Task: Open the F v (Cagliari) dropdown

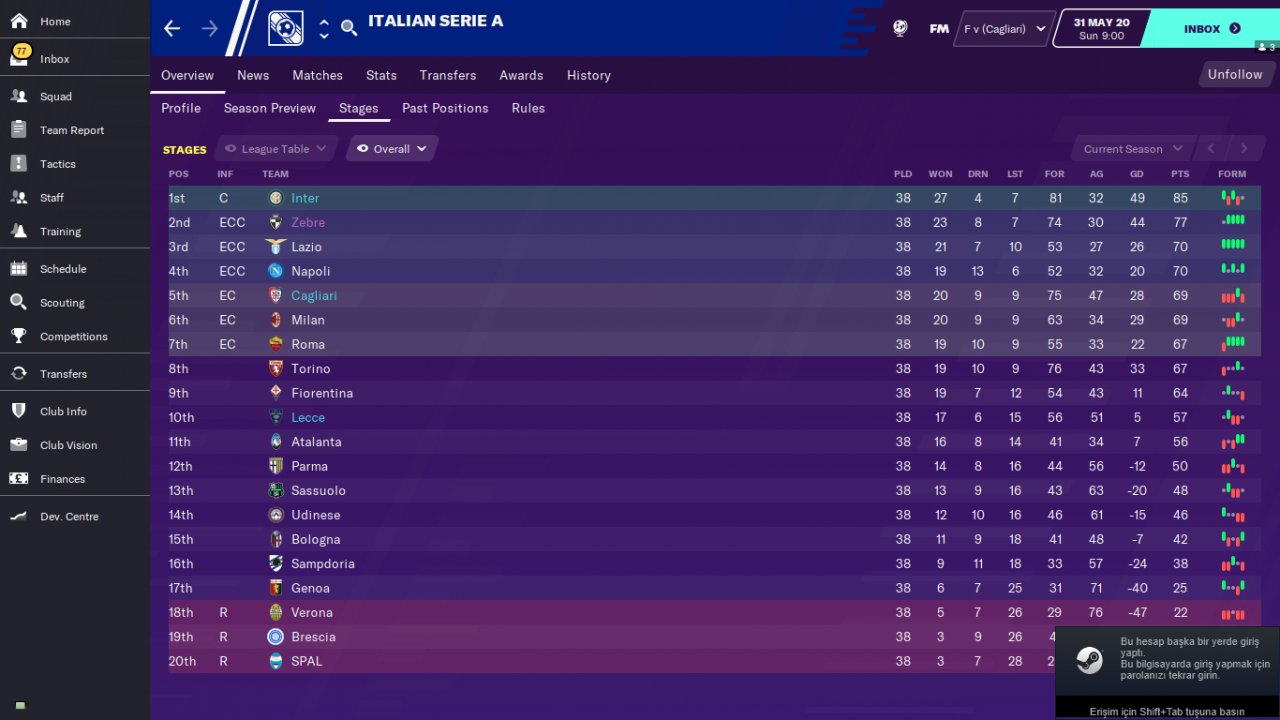Action: (x=1005, y=29)
